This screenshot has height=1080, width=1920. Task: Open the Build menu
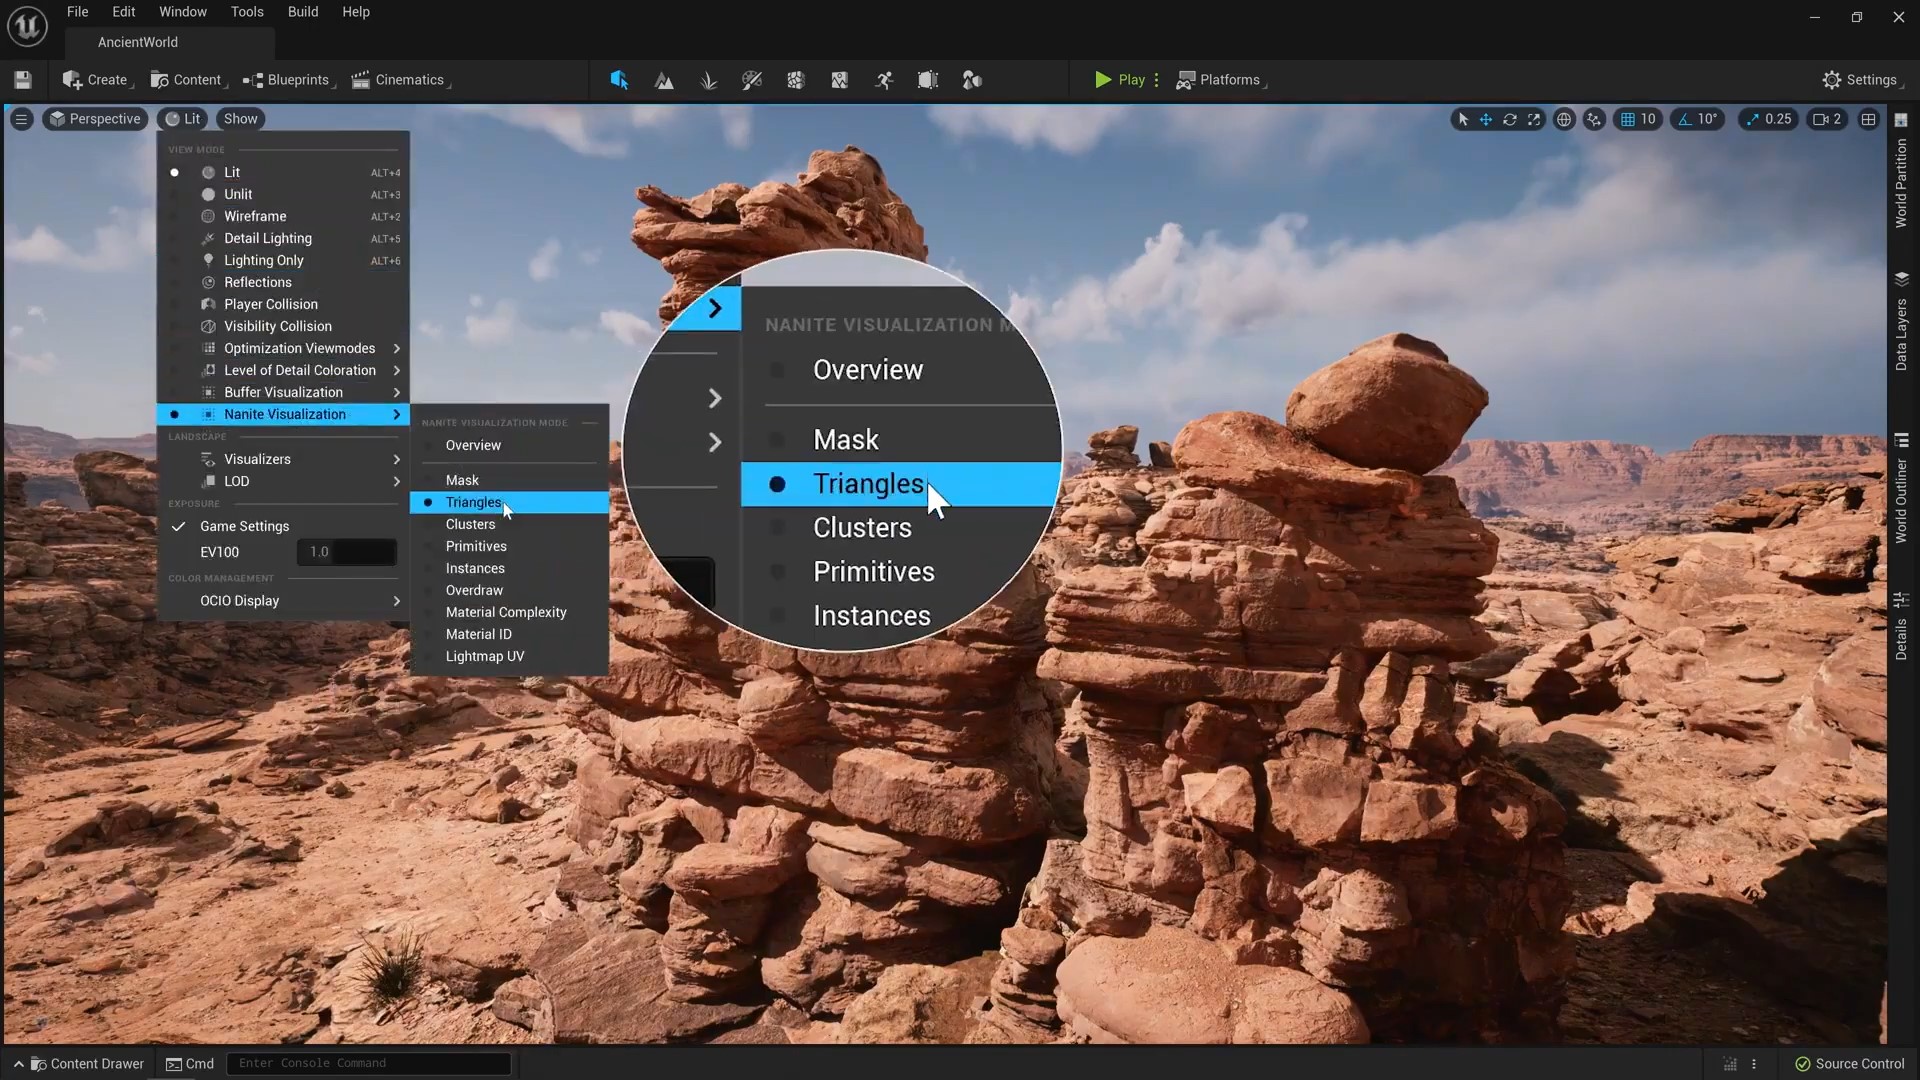tap(303, 12)
